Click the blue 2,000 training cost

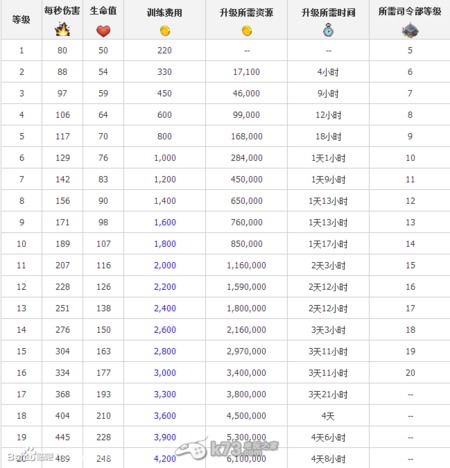coord(165,265)
